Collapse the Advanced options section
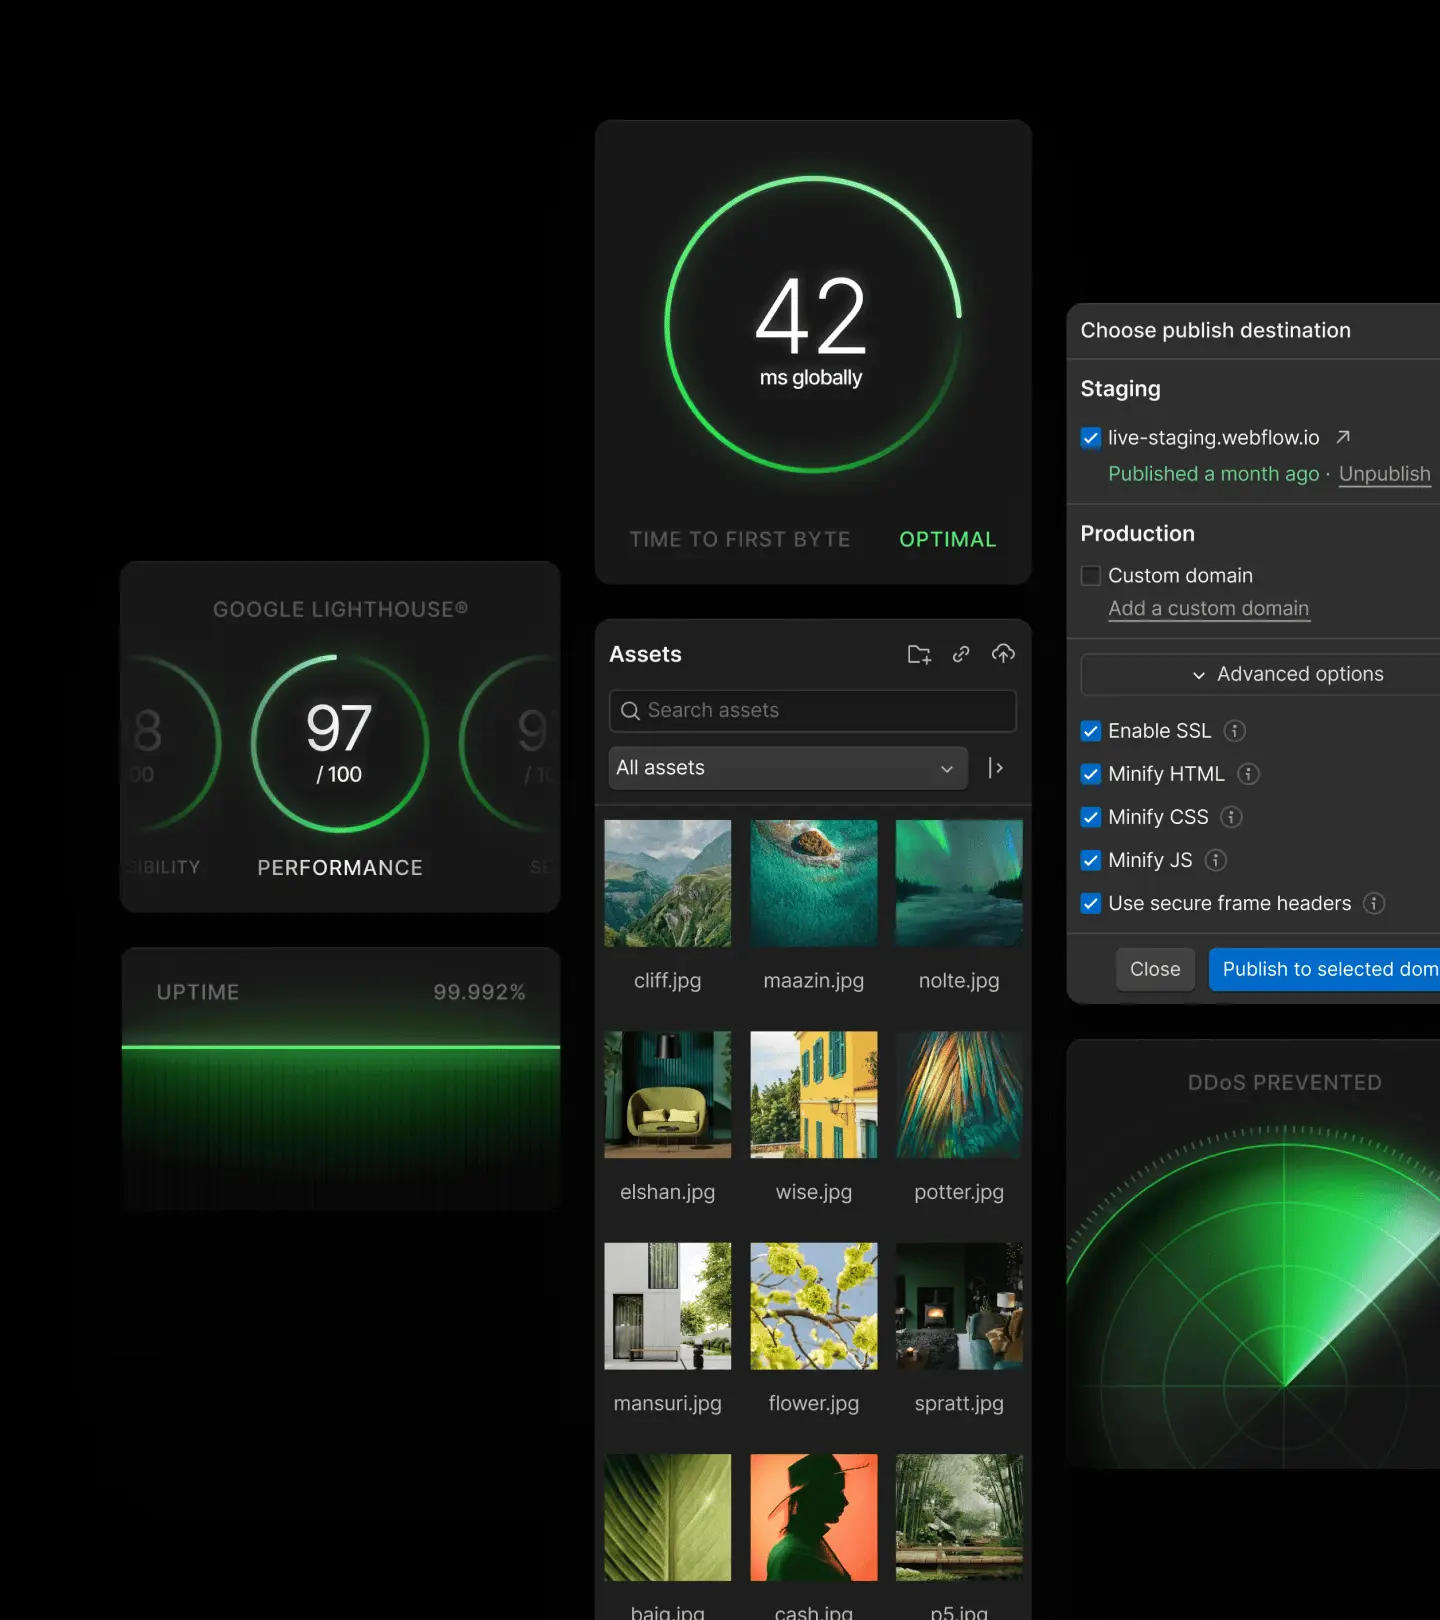Viewport: 1440px width, 1620px height. 1288,675
